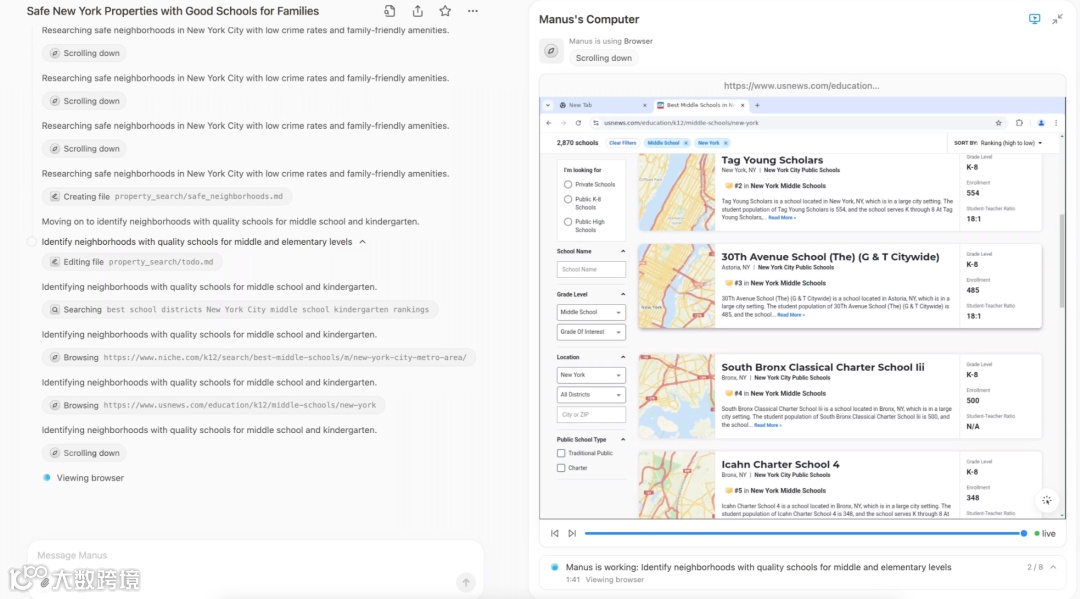Select the Private Schools radio option
The height and width of the screenshot is (599, 1080).
point(568,185)
